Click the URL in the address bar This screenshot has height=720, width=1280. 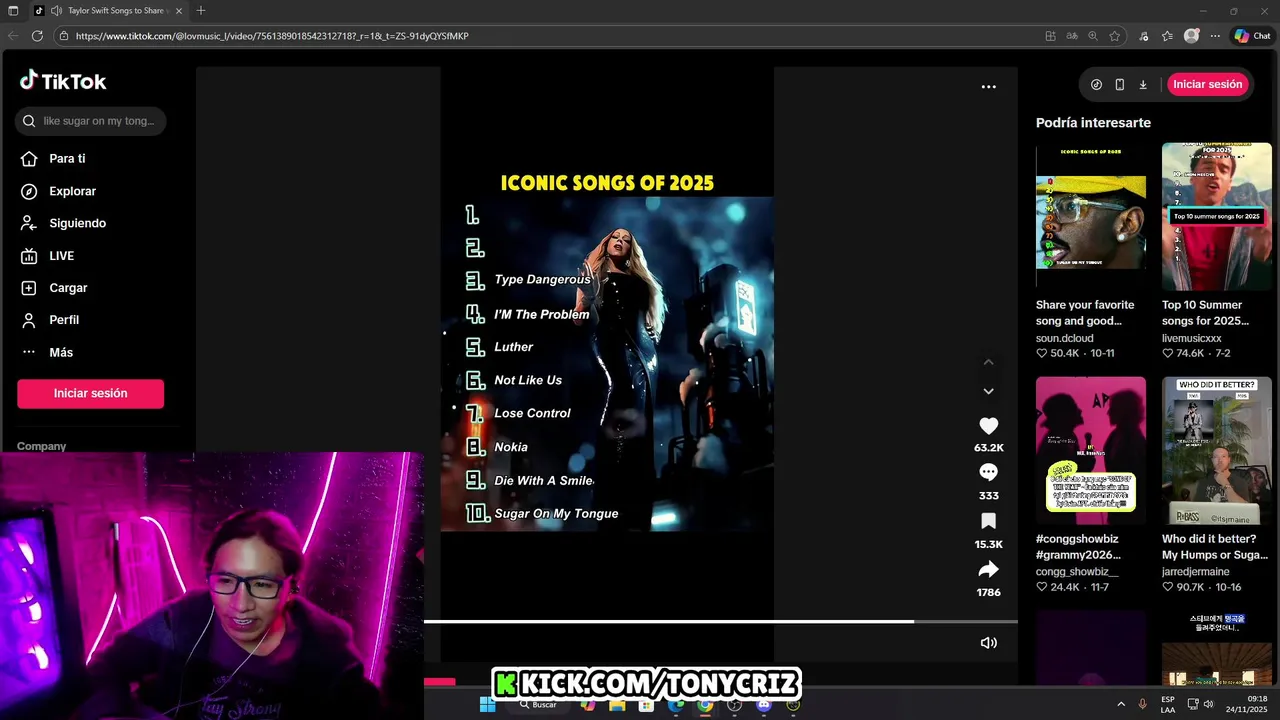pos(272,36)
